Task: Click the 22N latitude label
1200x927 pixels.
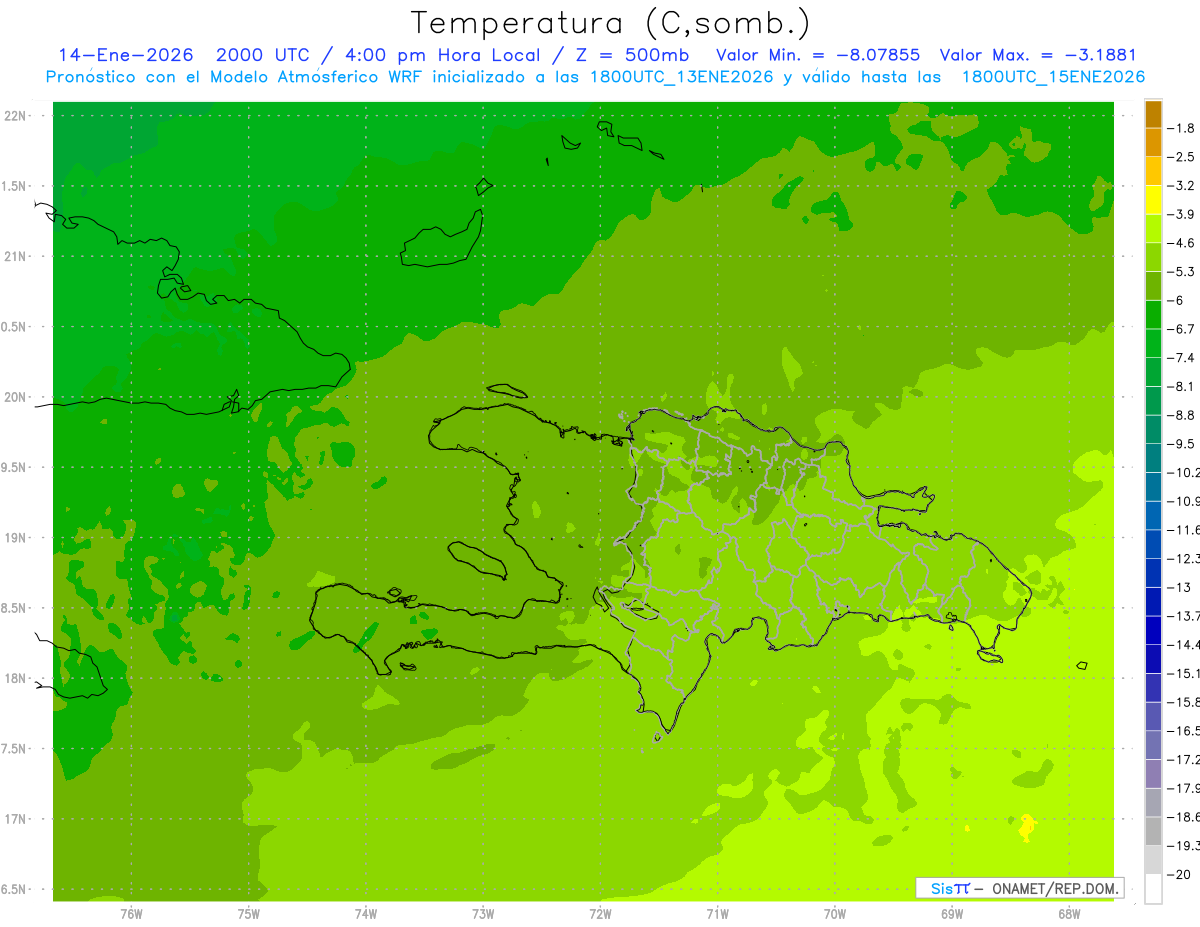Action: [x=15, y=116]
